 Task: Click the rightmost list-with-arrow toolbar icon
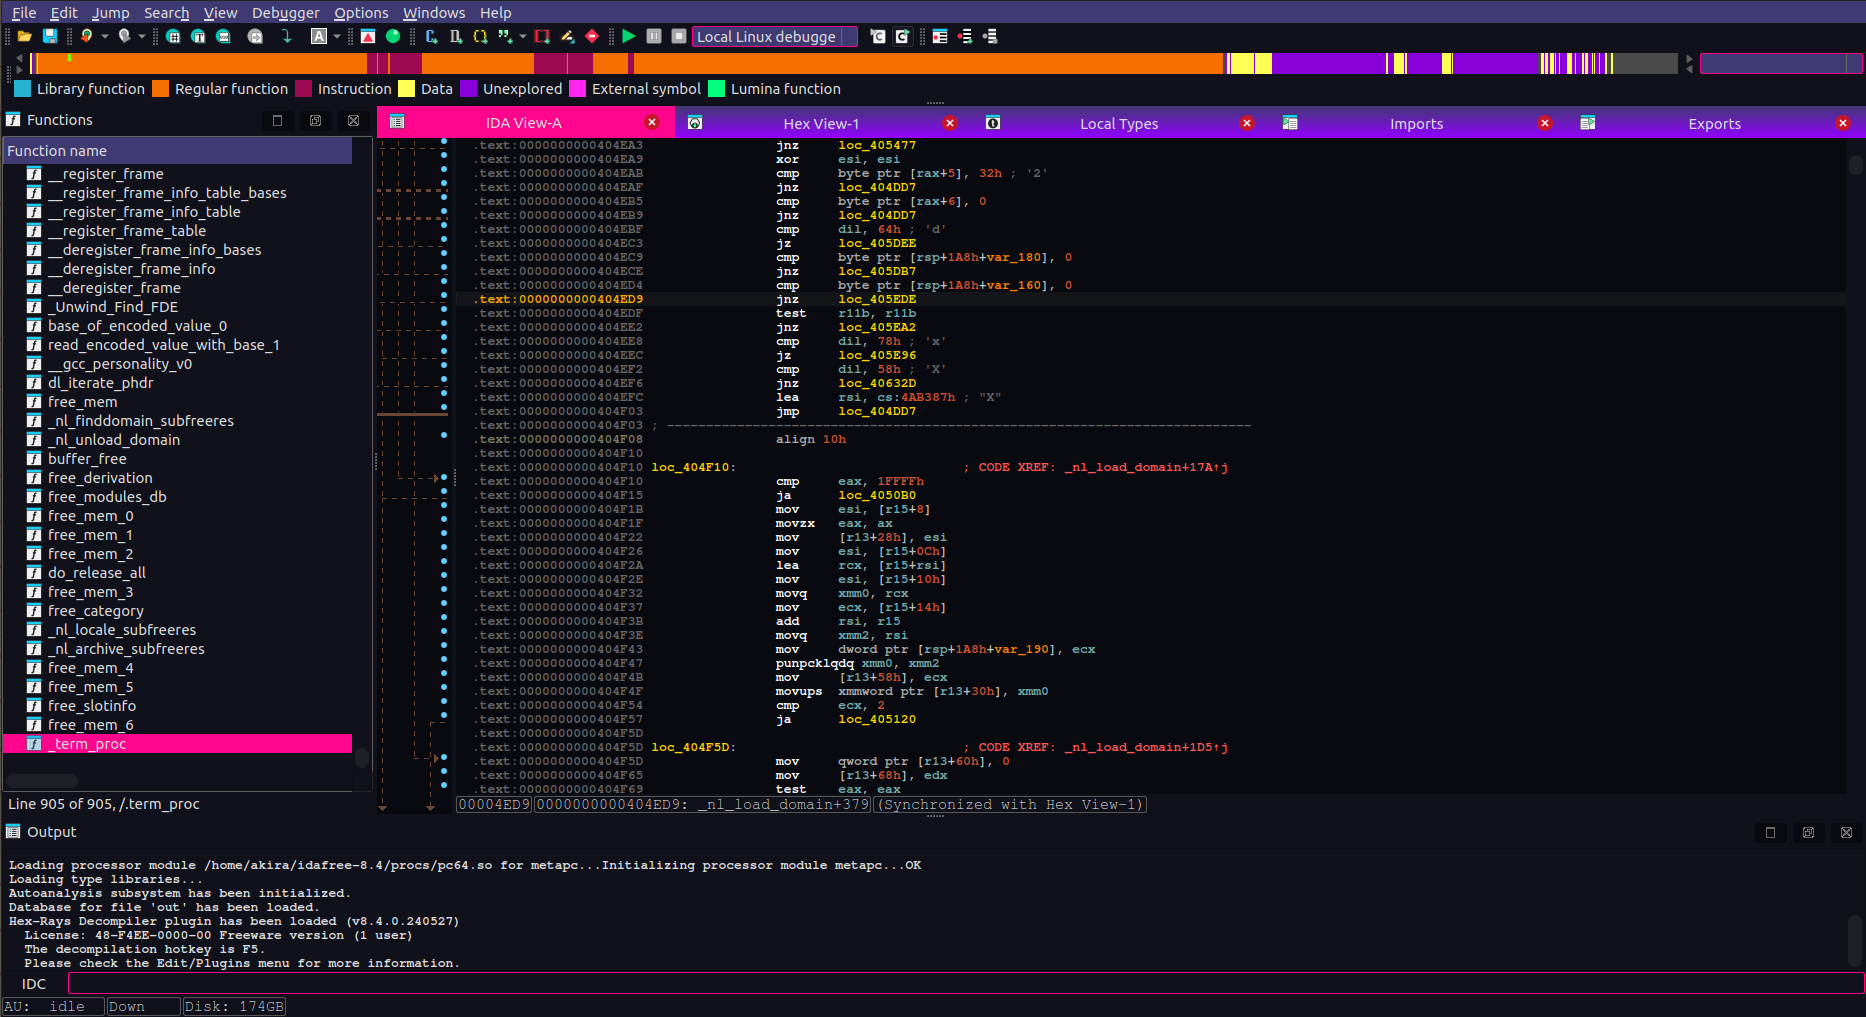click(990, 36)
